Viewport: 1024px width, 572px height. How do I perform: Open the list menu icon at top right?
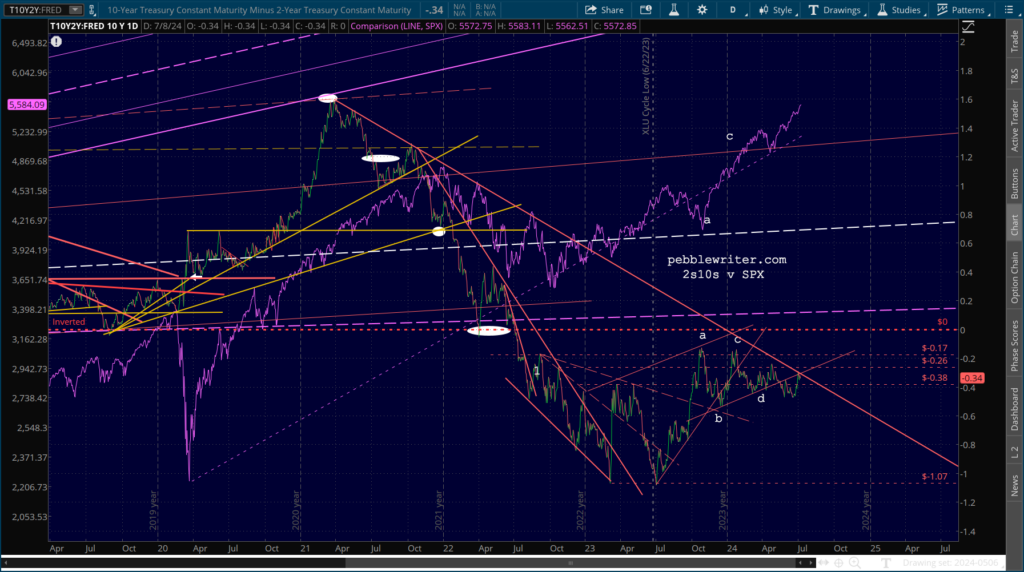(x=1009, y=10)
